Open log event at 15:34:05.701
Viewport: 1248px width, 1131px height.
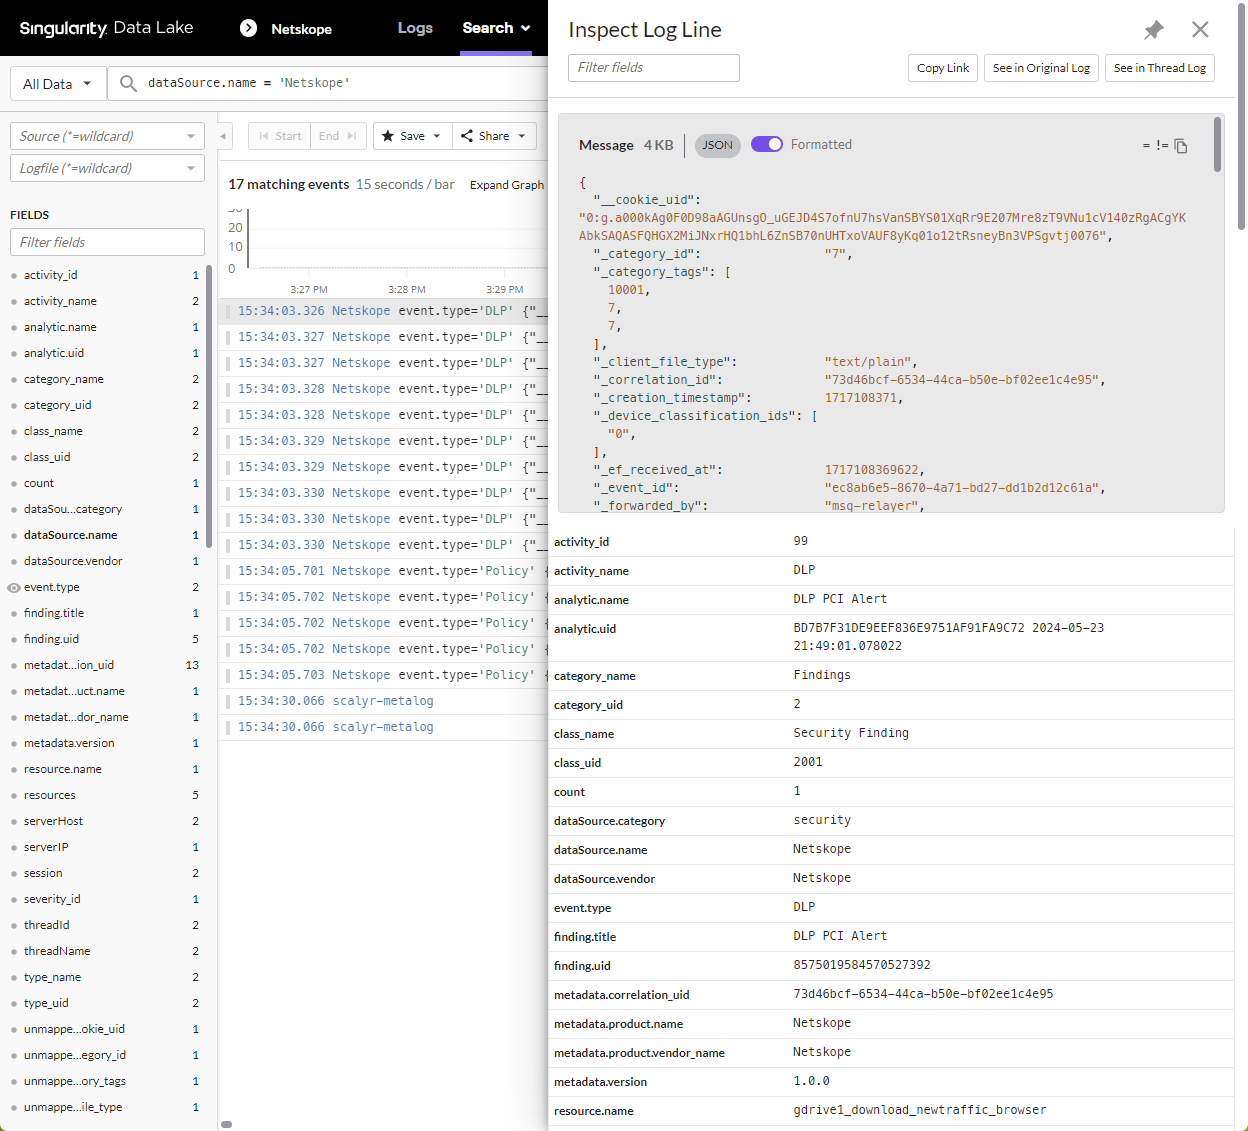click(x=384, y=571)
